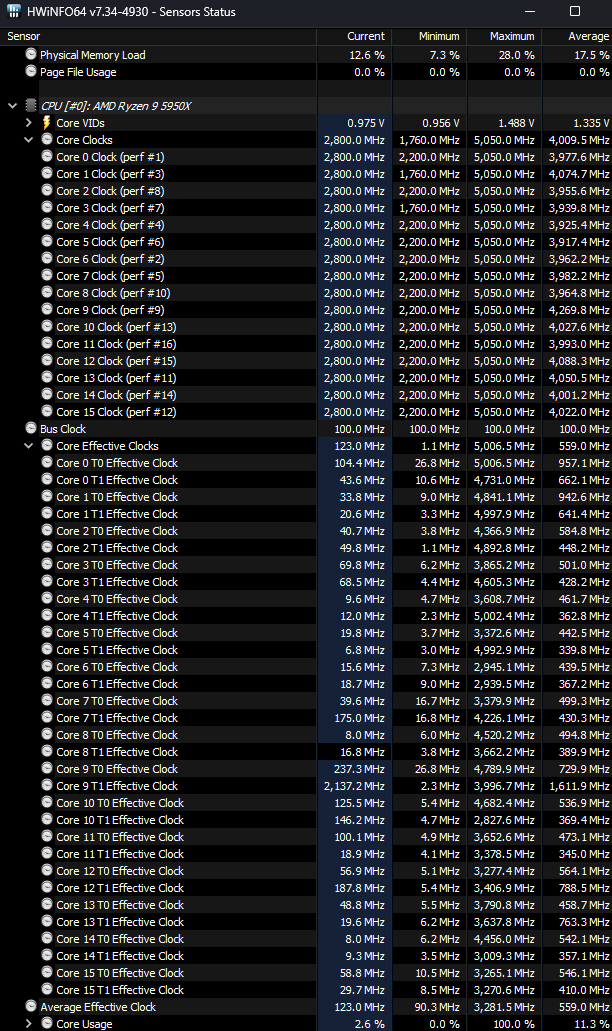Click the 1.488 V Core VIDs maximum value
The height and width of the screenshot is (1031, 612).
516,123
